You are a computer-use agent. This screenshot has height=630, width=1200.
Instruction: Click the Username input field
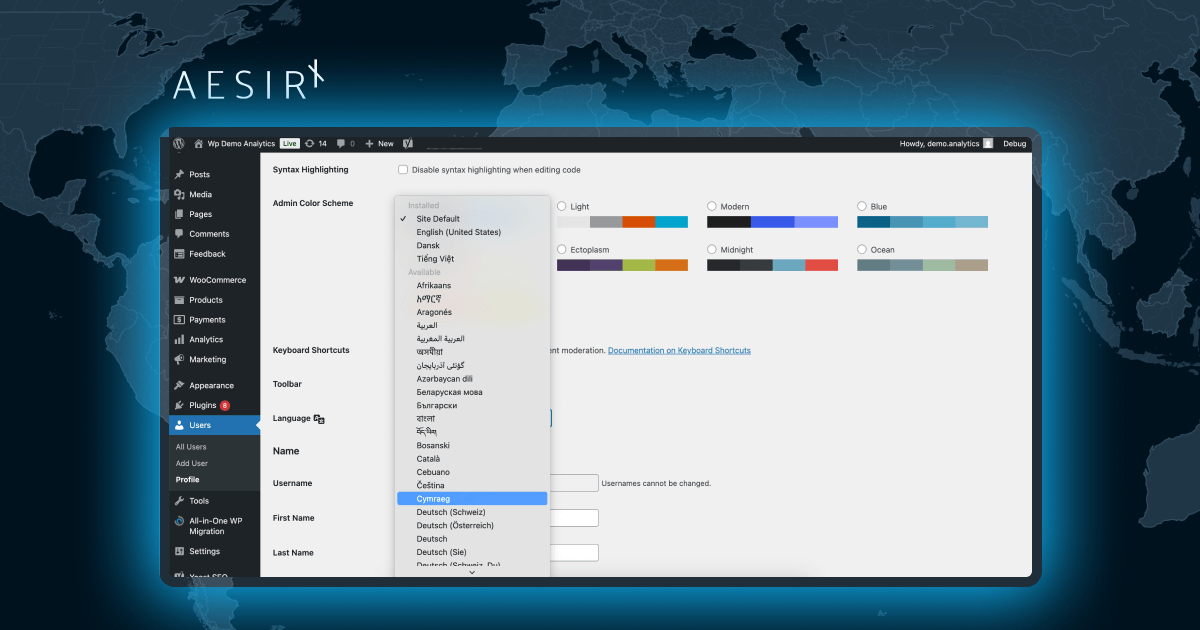[574, 483]
